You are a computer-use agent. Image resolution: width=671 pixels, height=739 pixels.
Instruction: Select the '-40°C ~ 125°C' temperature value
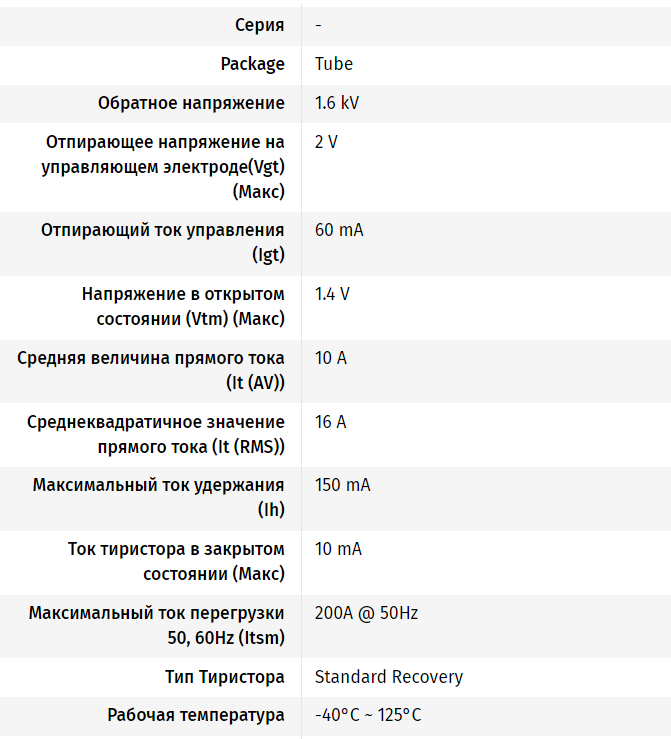pyautogui.click(x=368, y=715)
